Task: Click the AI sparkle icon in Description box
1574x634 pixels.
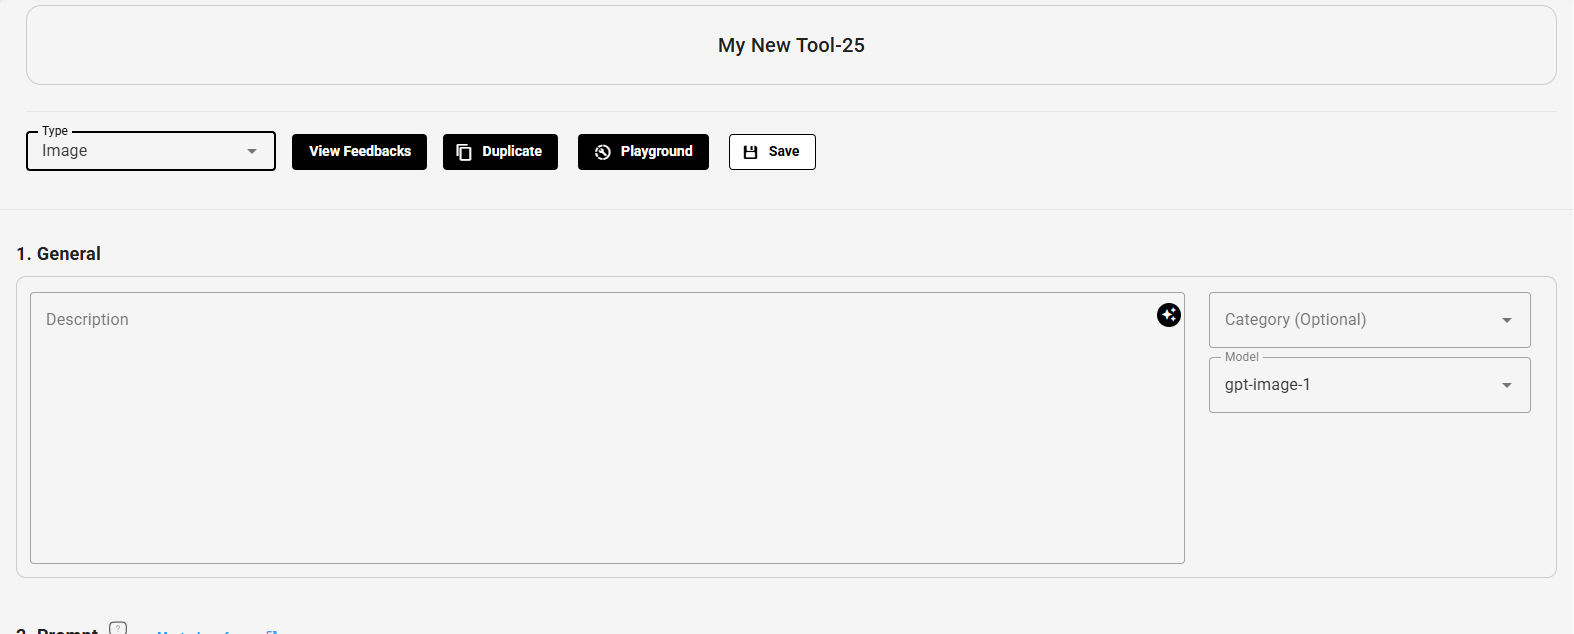Action: (1168, 315)
